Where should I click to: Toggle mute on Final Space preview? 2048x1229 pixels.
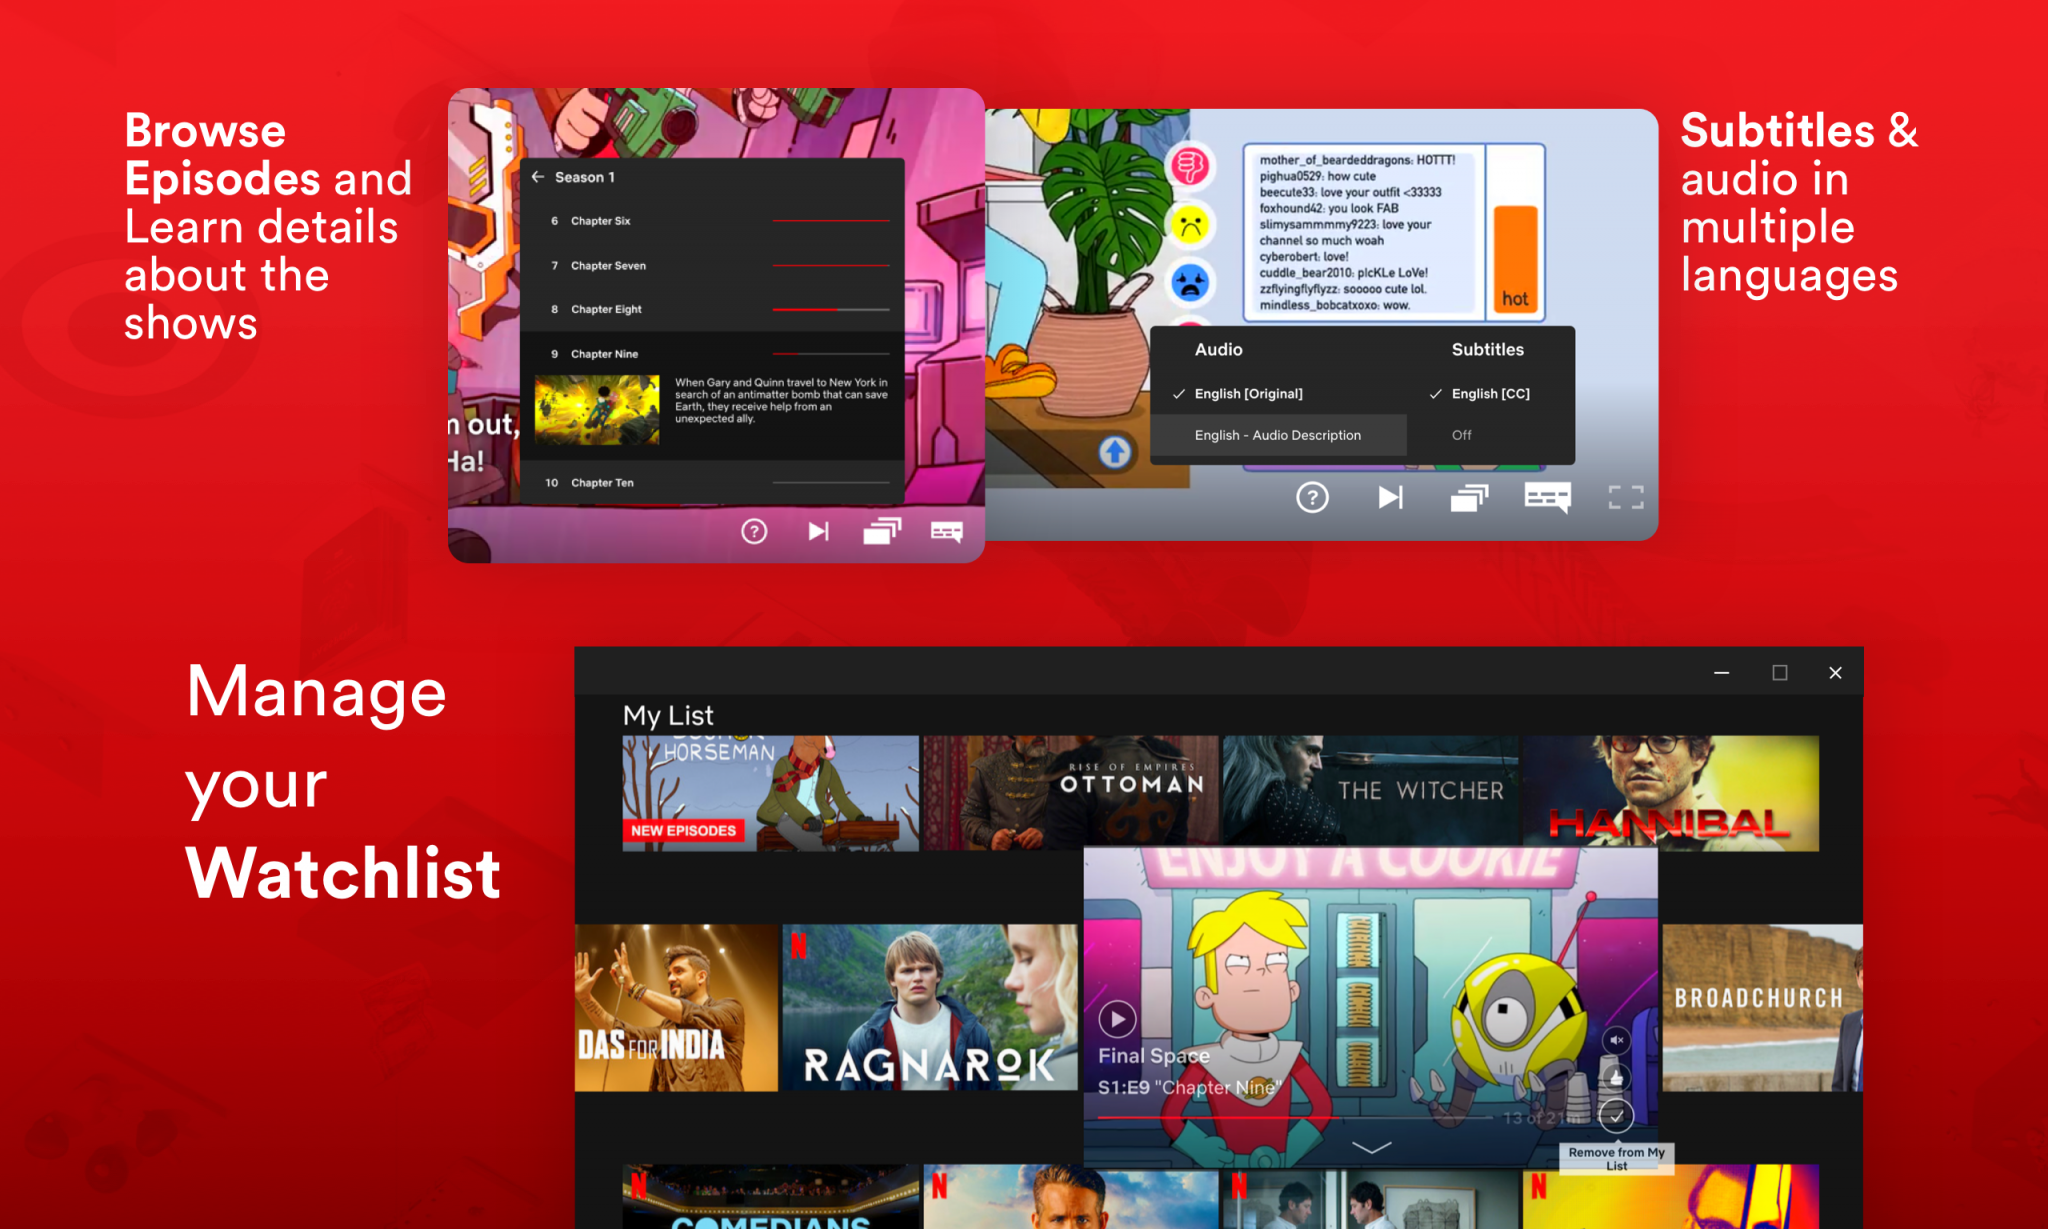pos(1616,1040)
